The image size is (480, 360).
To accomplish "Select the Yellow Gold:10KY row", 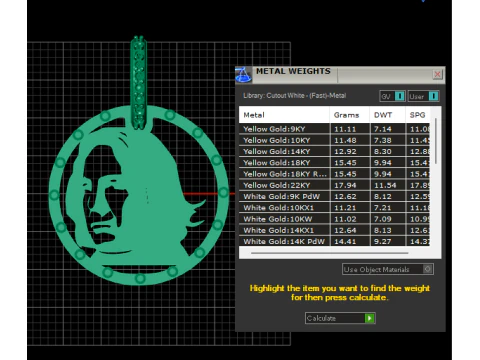I will 334,140.
